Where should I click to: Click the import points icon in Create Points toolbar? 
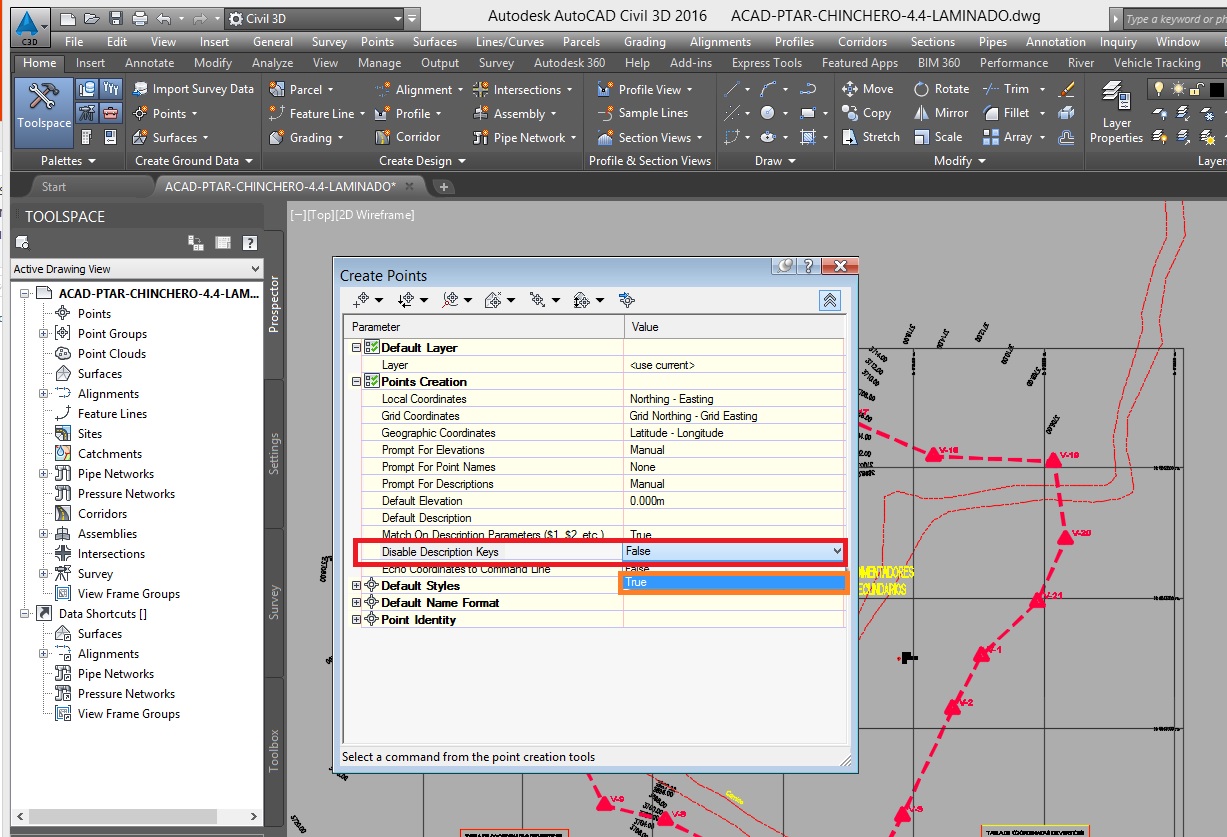(x=626, y=300)
